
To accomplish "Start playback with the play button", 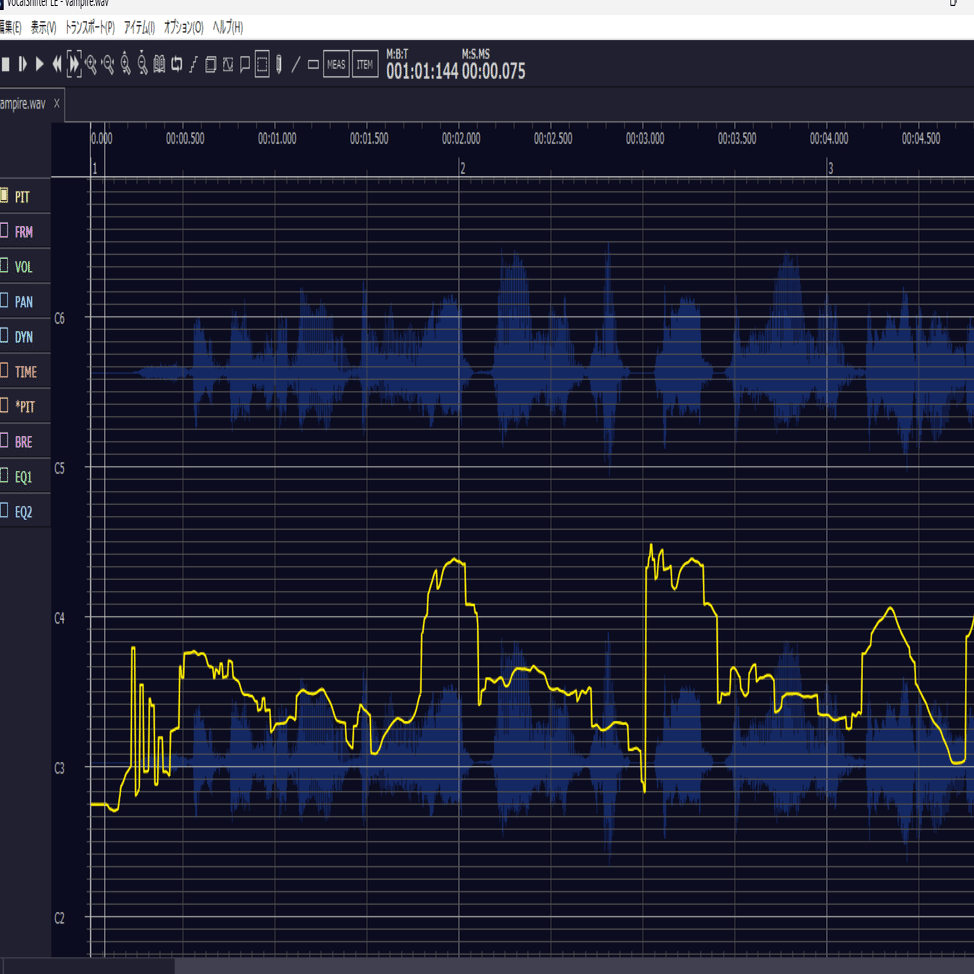I will 40,64.
